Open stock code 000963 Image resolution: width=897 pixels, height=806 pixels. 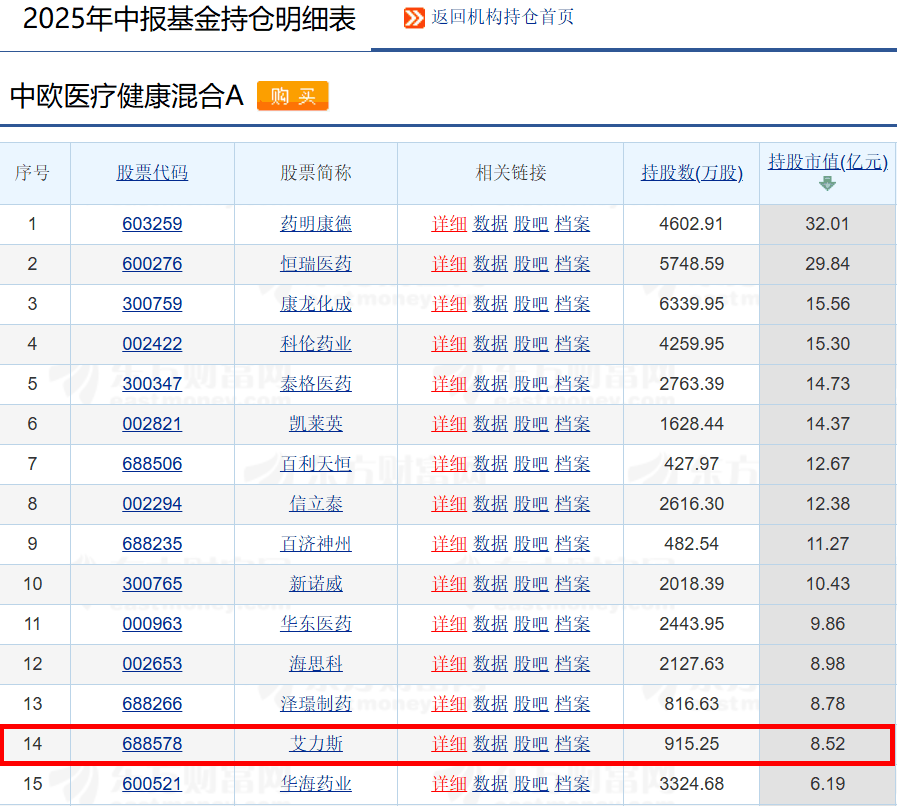pos(152,624)
